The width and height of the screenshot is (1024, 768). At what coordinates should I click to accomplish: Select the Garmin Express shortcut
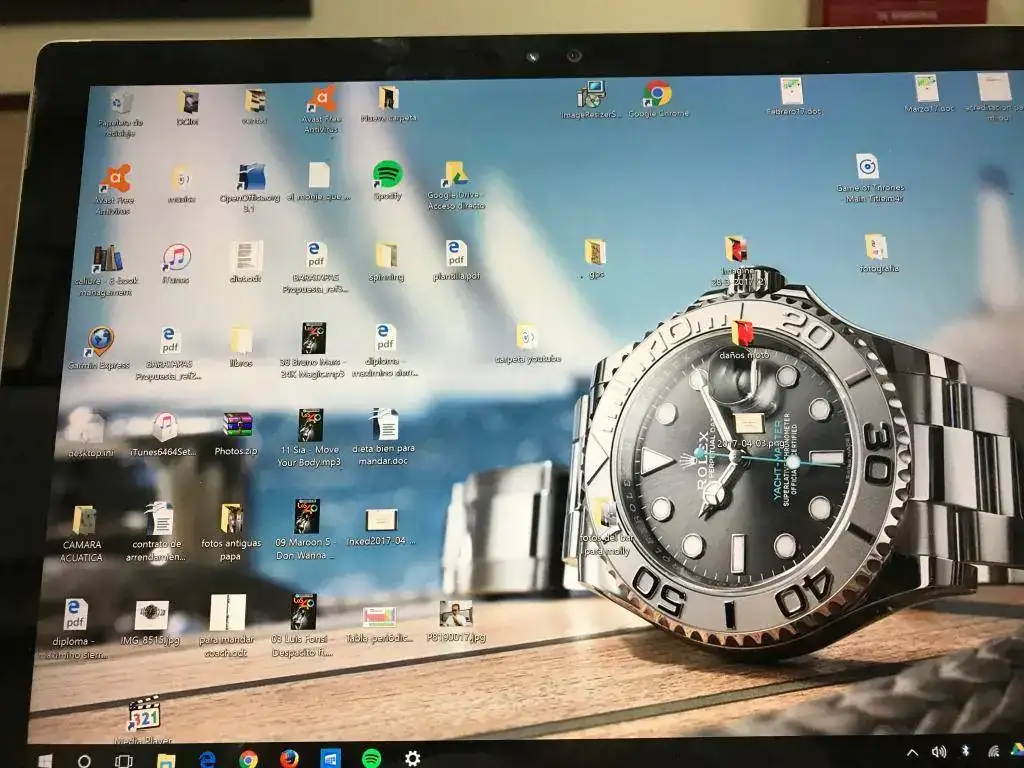pos(100,342)
